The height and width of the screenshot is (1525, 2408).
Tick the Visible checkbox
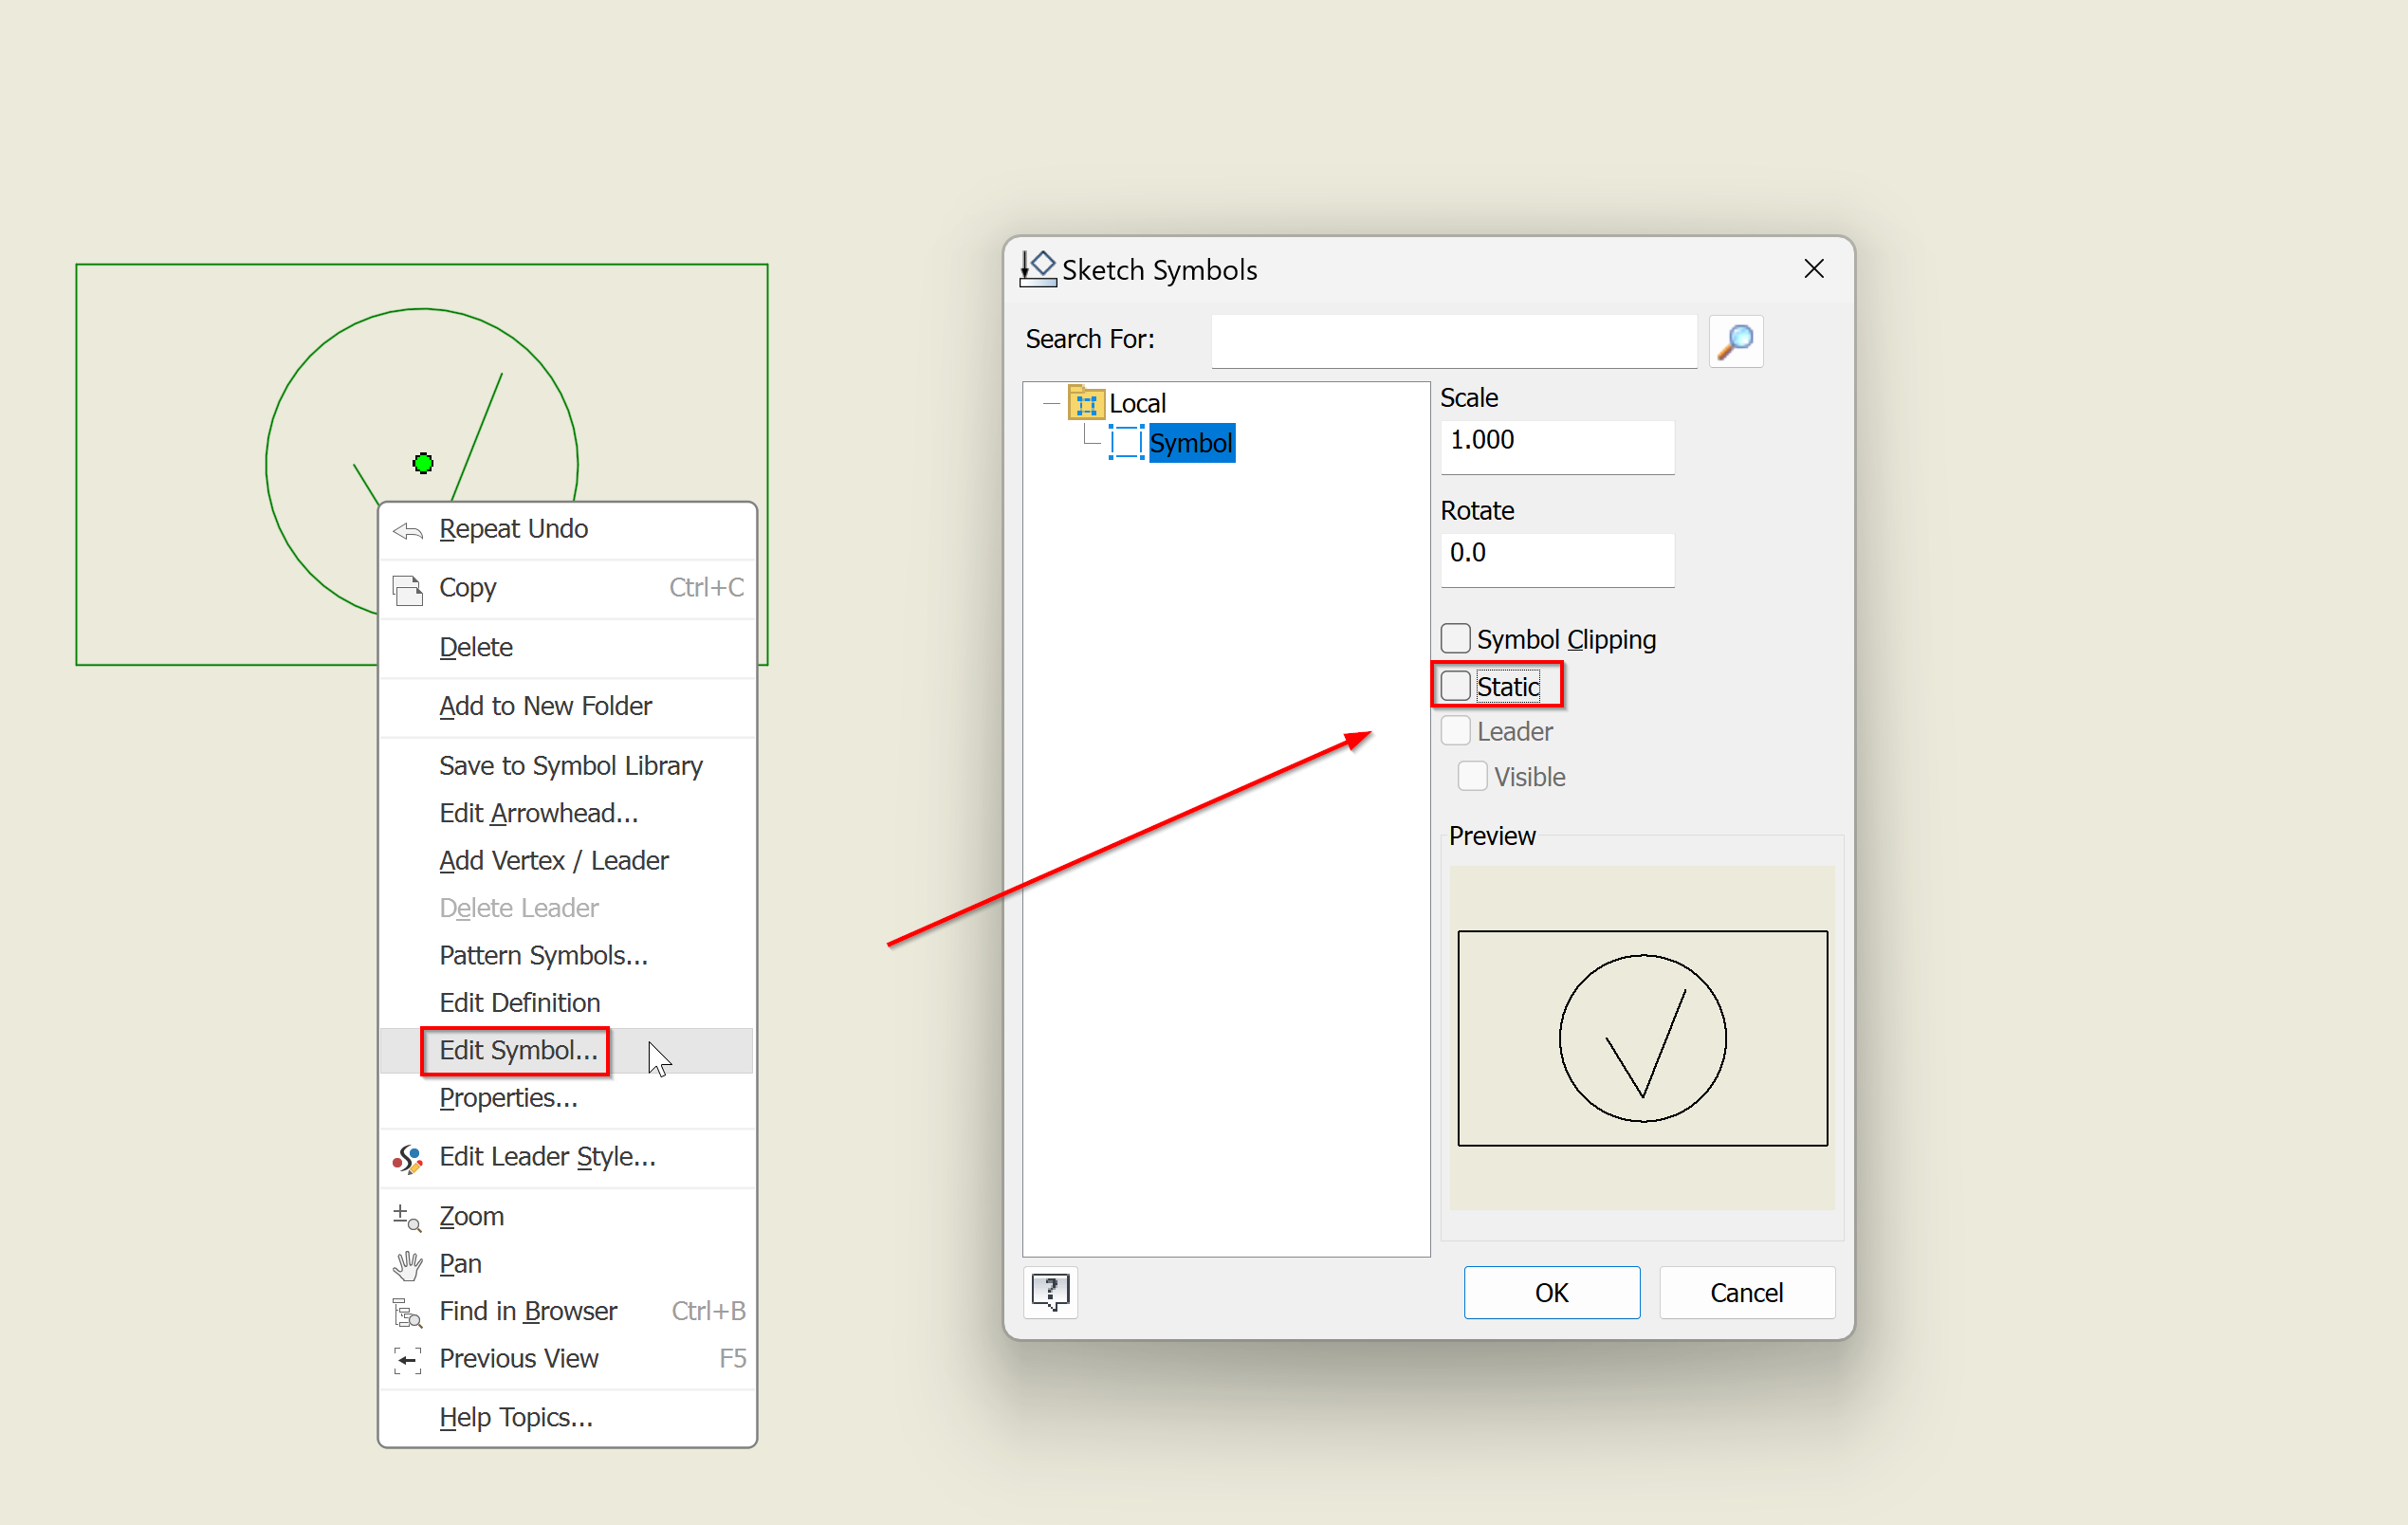click(1472, 776)
